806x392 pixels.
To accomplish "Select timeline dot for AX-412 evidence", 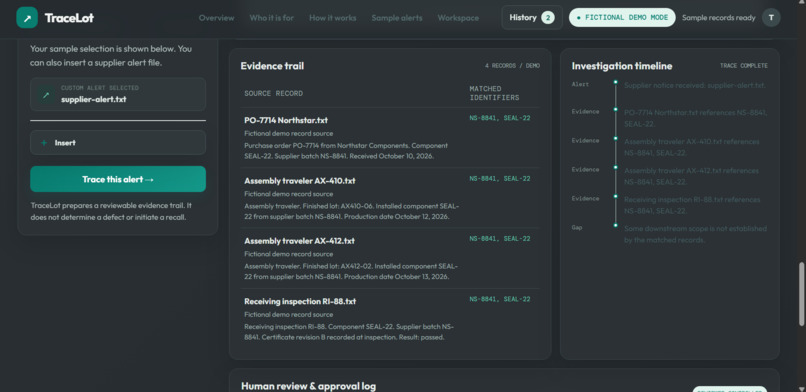I will coord(615,167).
